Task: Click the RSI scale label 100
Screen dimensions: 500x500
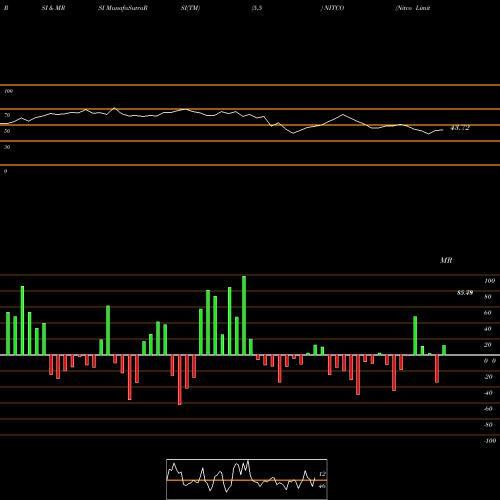Action: click(8, 91)
